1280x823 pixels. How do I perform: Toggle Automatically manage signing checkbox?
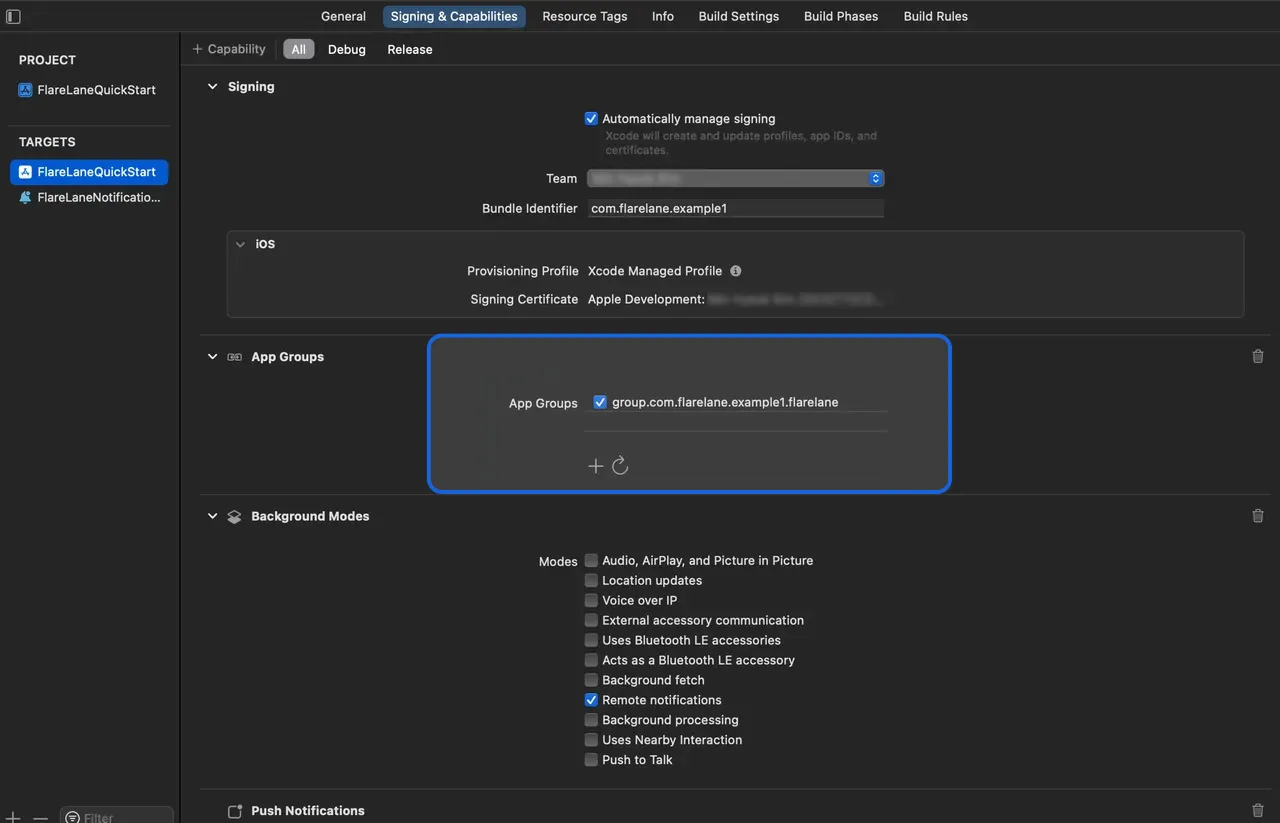[x=591, y=118]
